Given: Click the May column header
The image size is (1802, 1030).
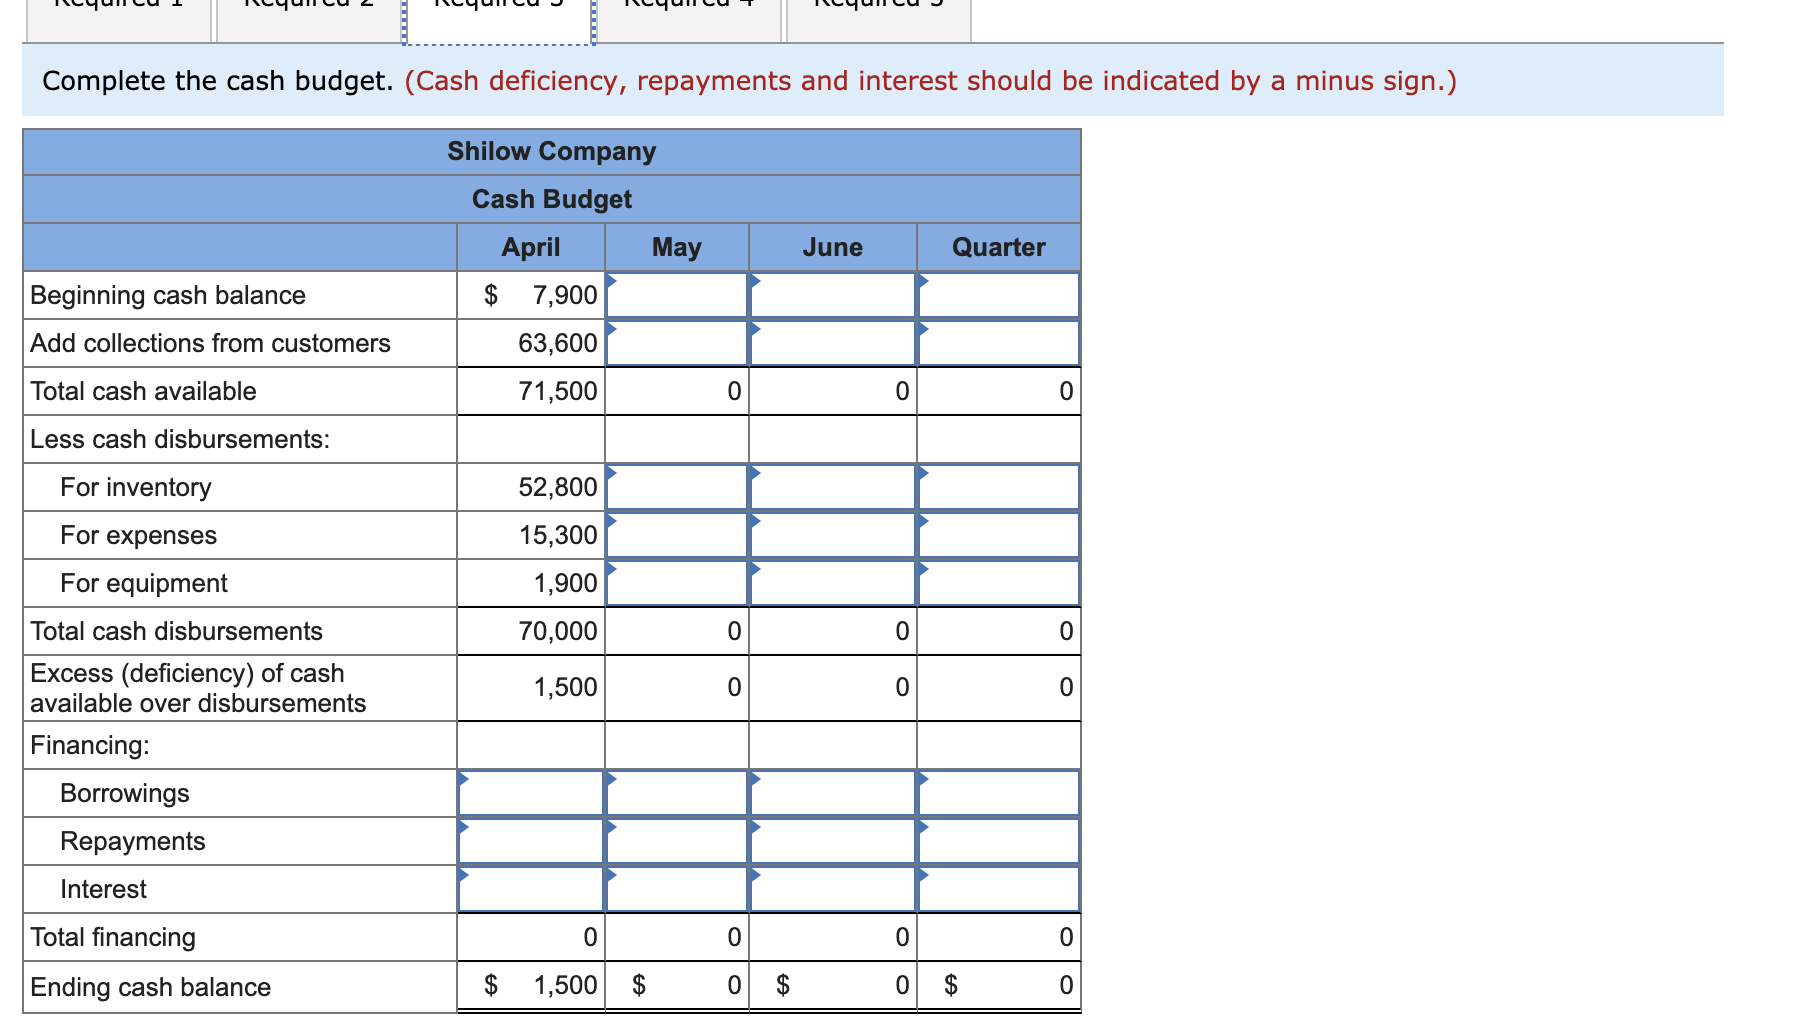Looking at the screenshot, I should tap(677, 247).
